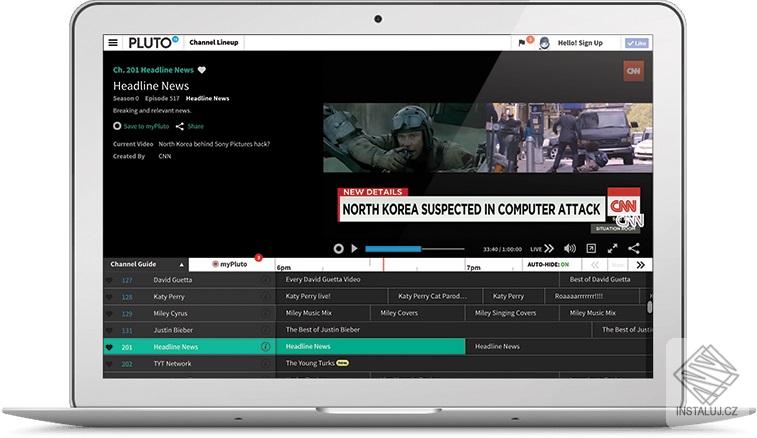Select channel 129 Miley Cyrus
Viewport: 757px width, 438px height.
[x=189, y=313]
